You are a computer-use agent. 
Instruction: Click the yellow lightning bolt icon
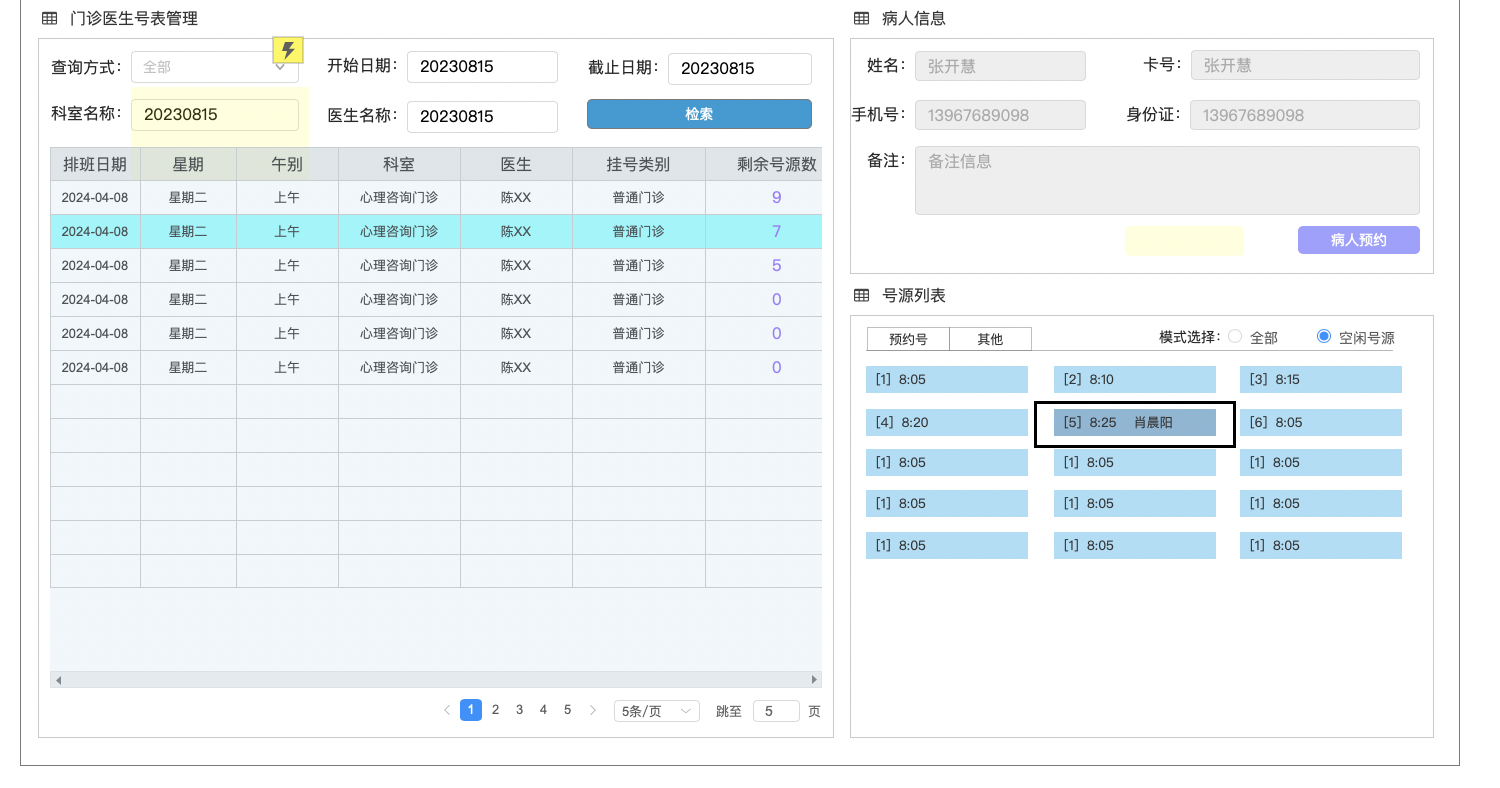pos(288,50)
